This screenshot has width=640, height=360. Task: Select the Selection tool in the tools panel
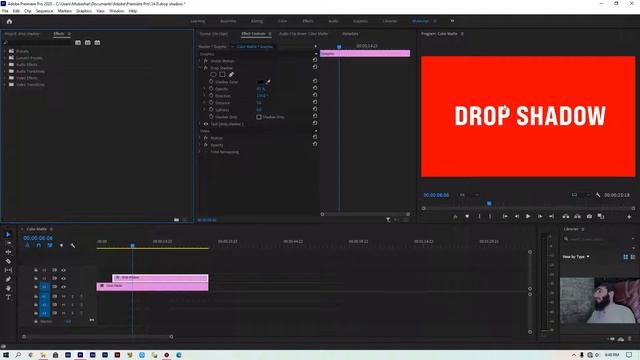tap(8, 234)
